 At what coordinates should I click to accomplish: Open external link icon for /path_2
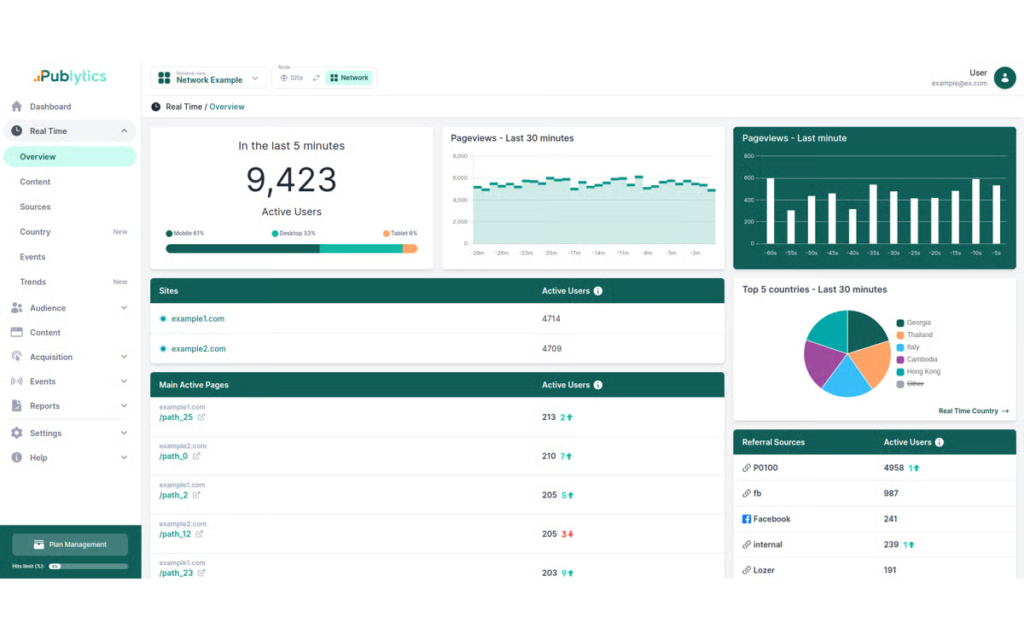coord(196,495)
